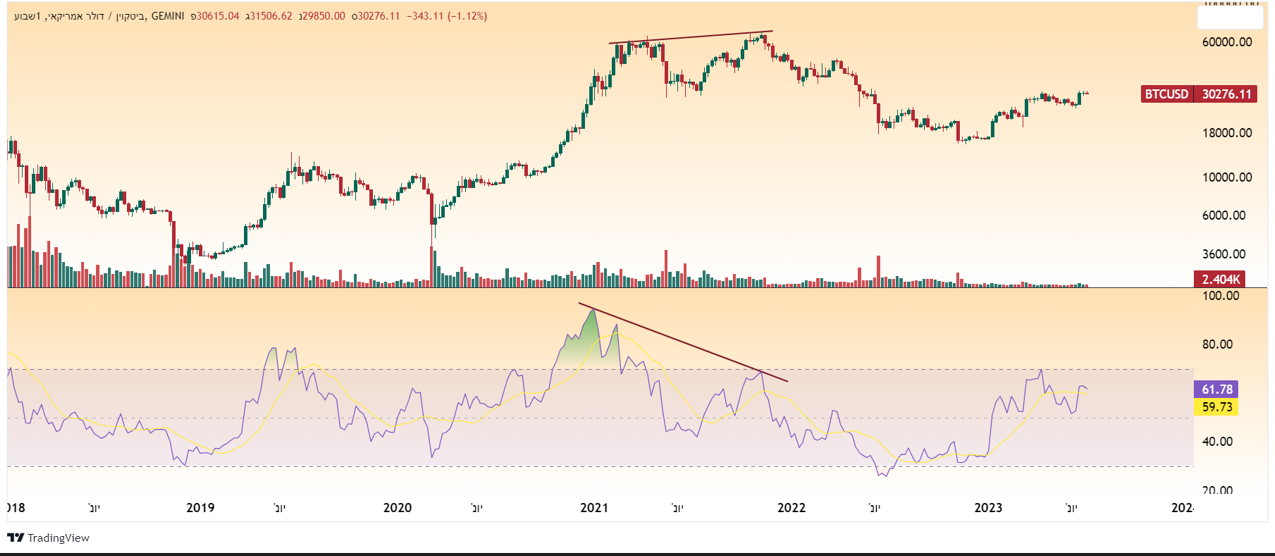1275x556 pixels.
Task: Click the 30276.11 last price label
Action: 1228,94
